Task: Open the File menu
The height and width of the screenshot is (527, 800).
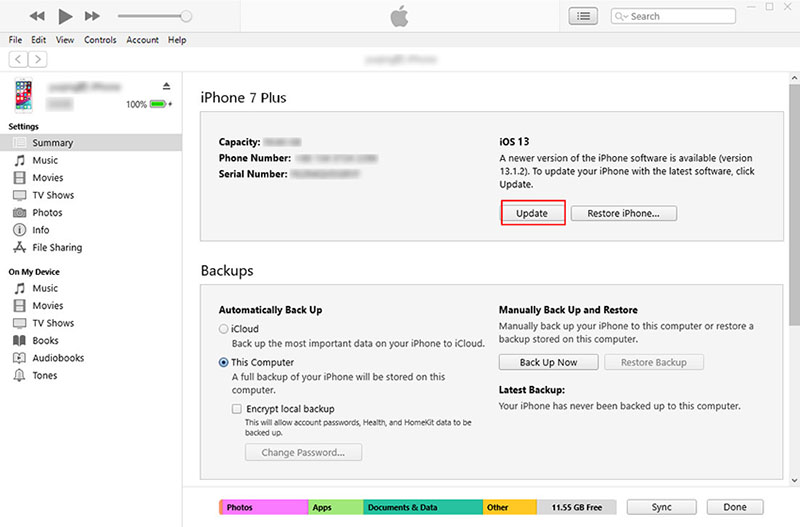Action: click(15, 40)
